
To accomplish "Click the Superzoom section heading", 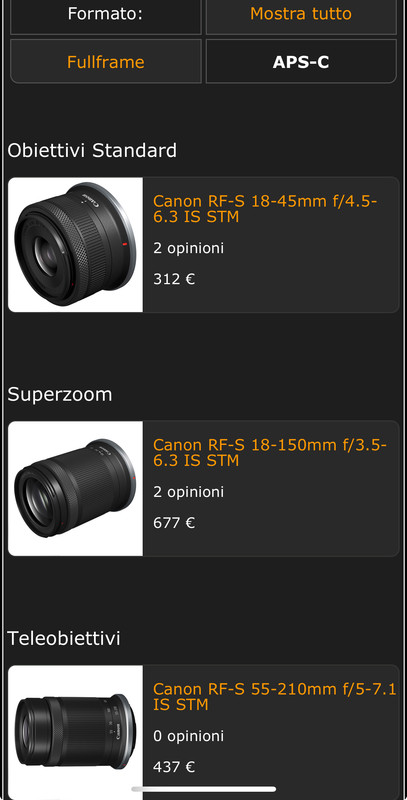I will (x=60, y=394).
